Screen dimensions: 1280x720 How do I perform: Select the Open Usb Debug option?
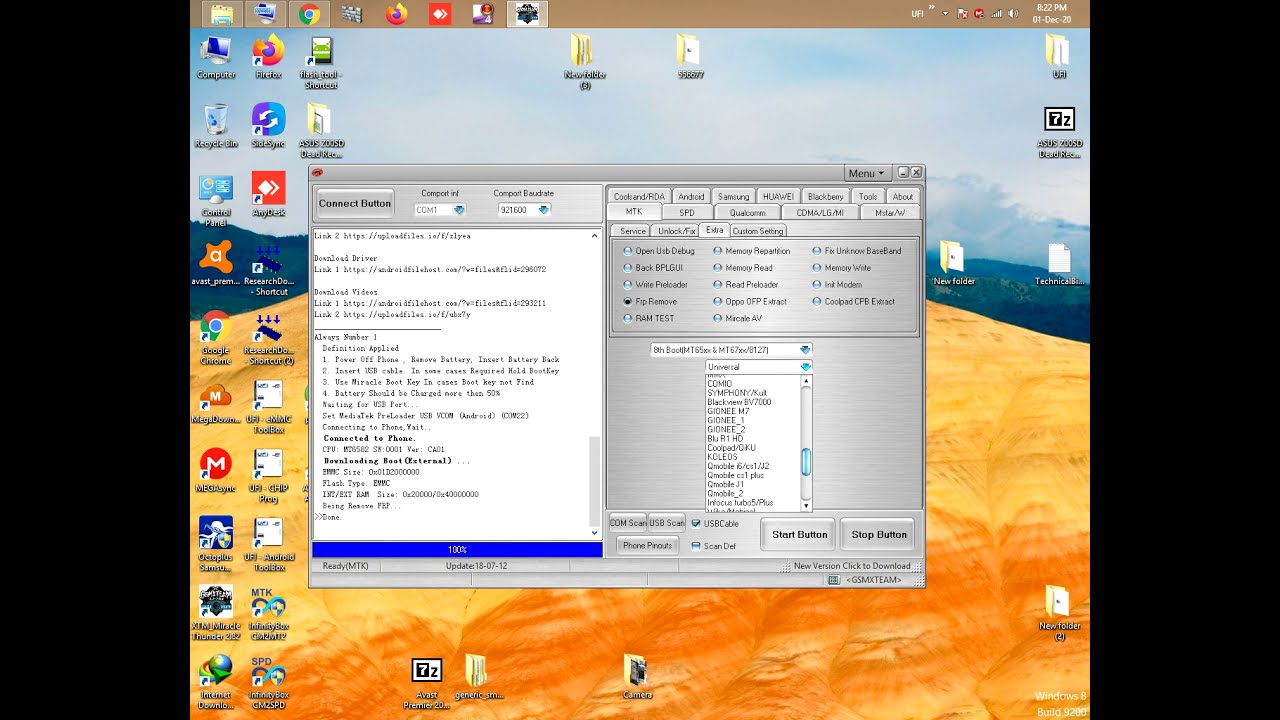658,251
